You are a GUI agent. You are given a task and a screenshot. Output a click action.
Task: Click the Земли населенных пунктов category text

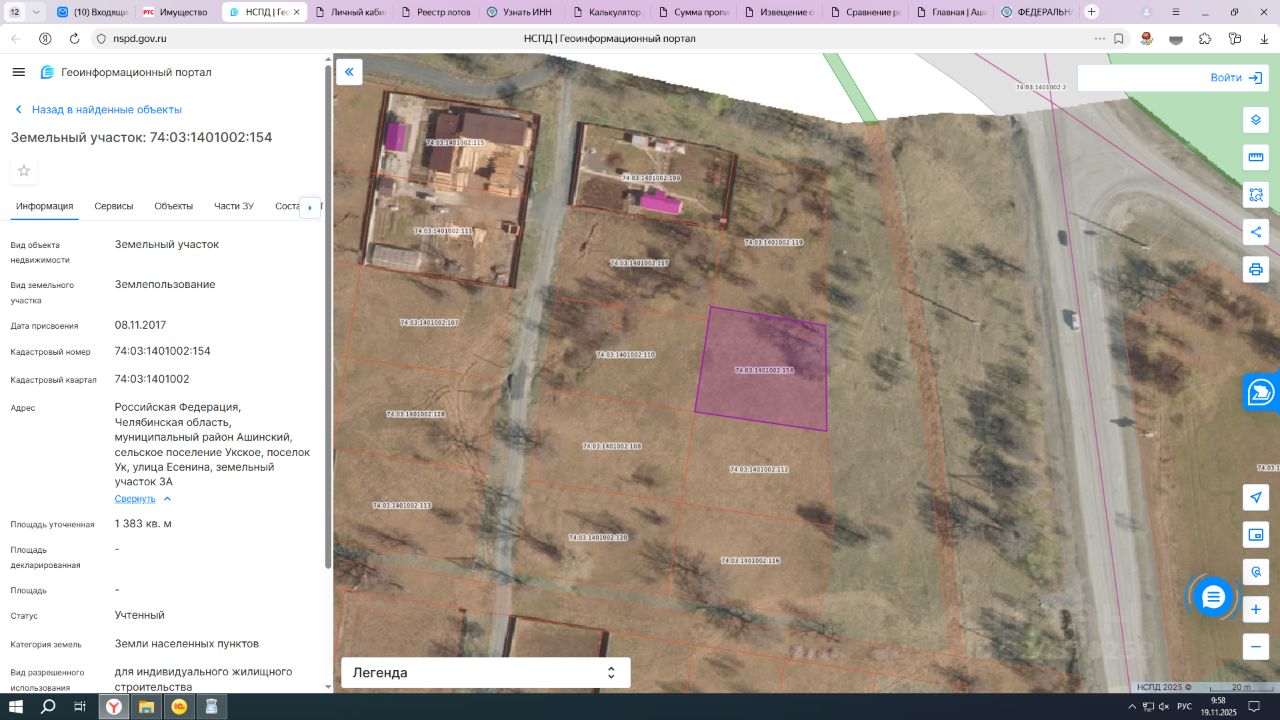pos(187,644)
